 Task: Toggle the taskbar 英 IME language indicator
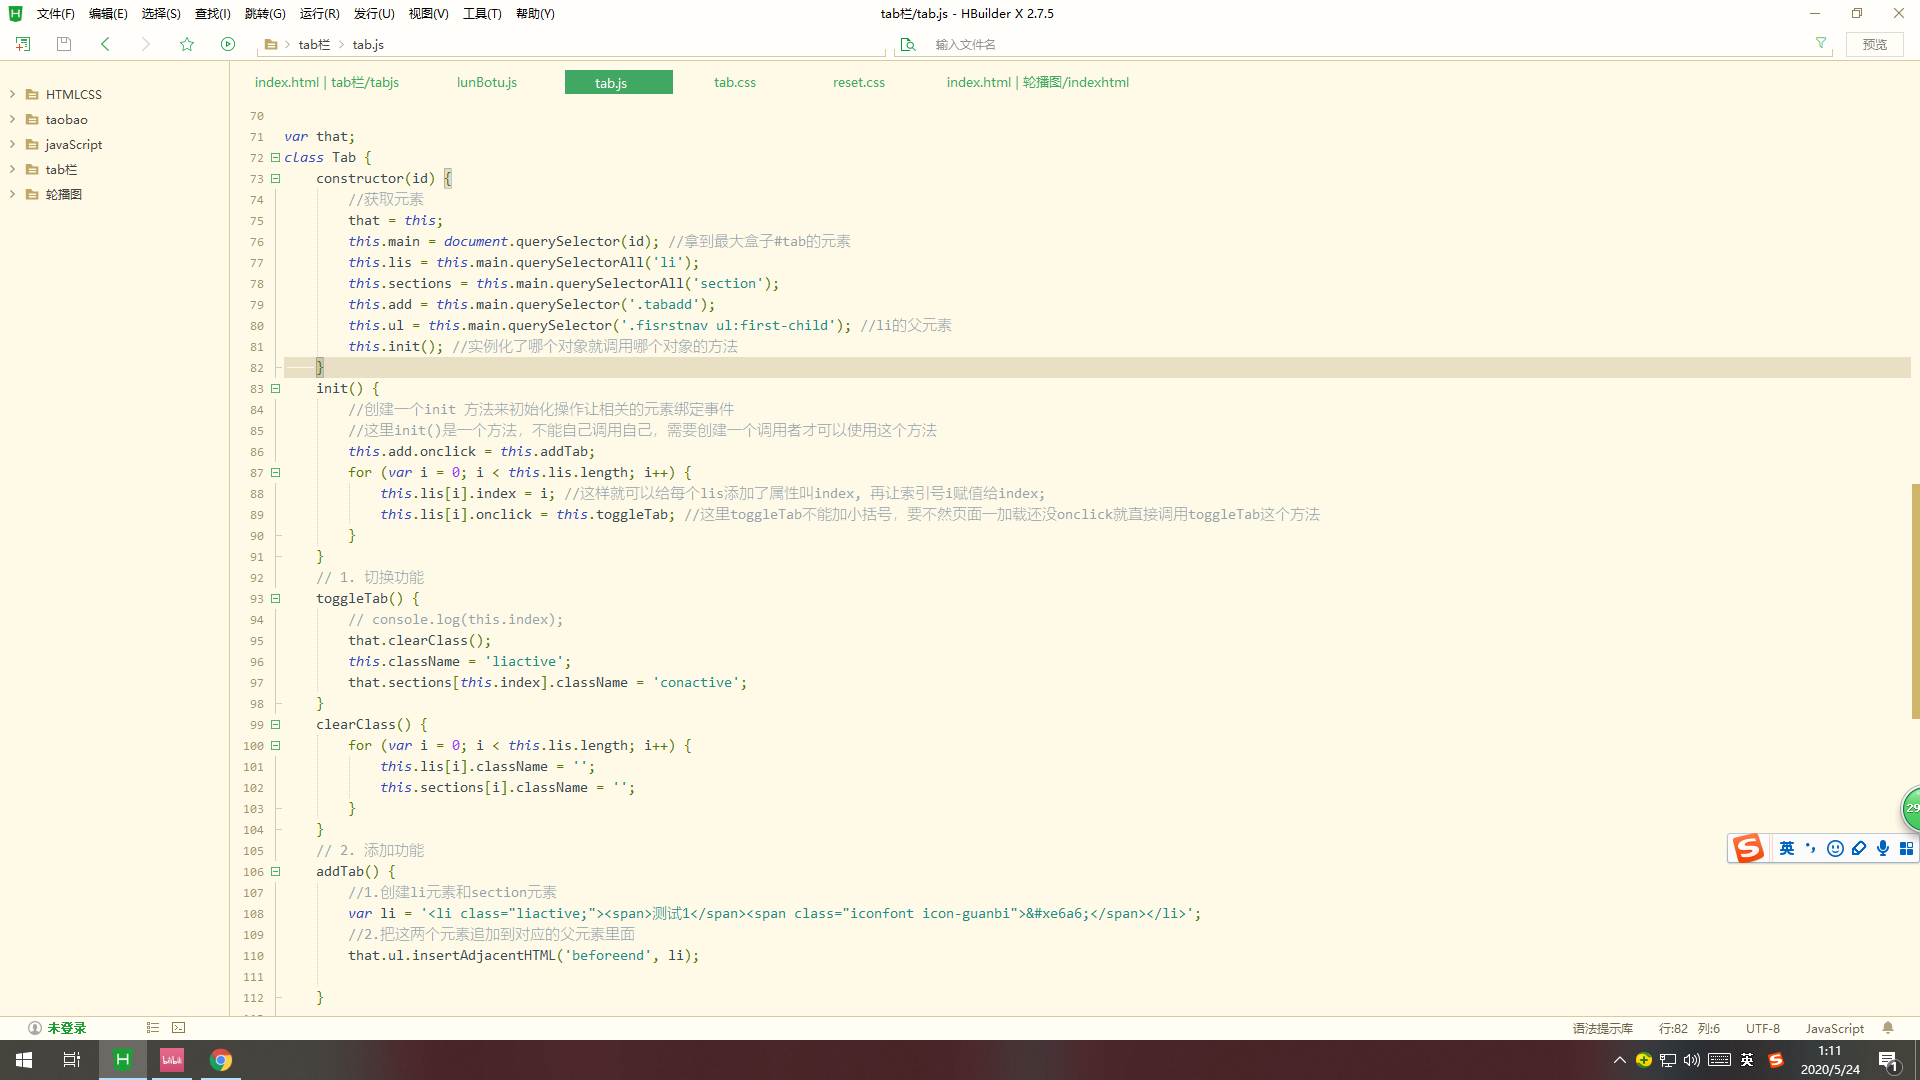point(1747,1060)
